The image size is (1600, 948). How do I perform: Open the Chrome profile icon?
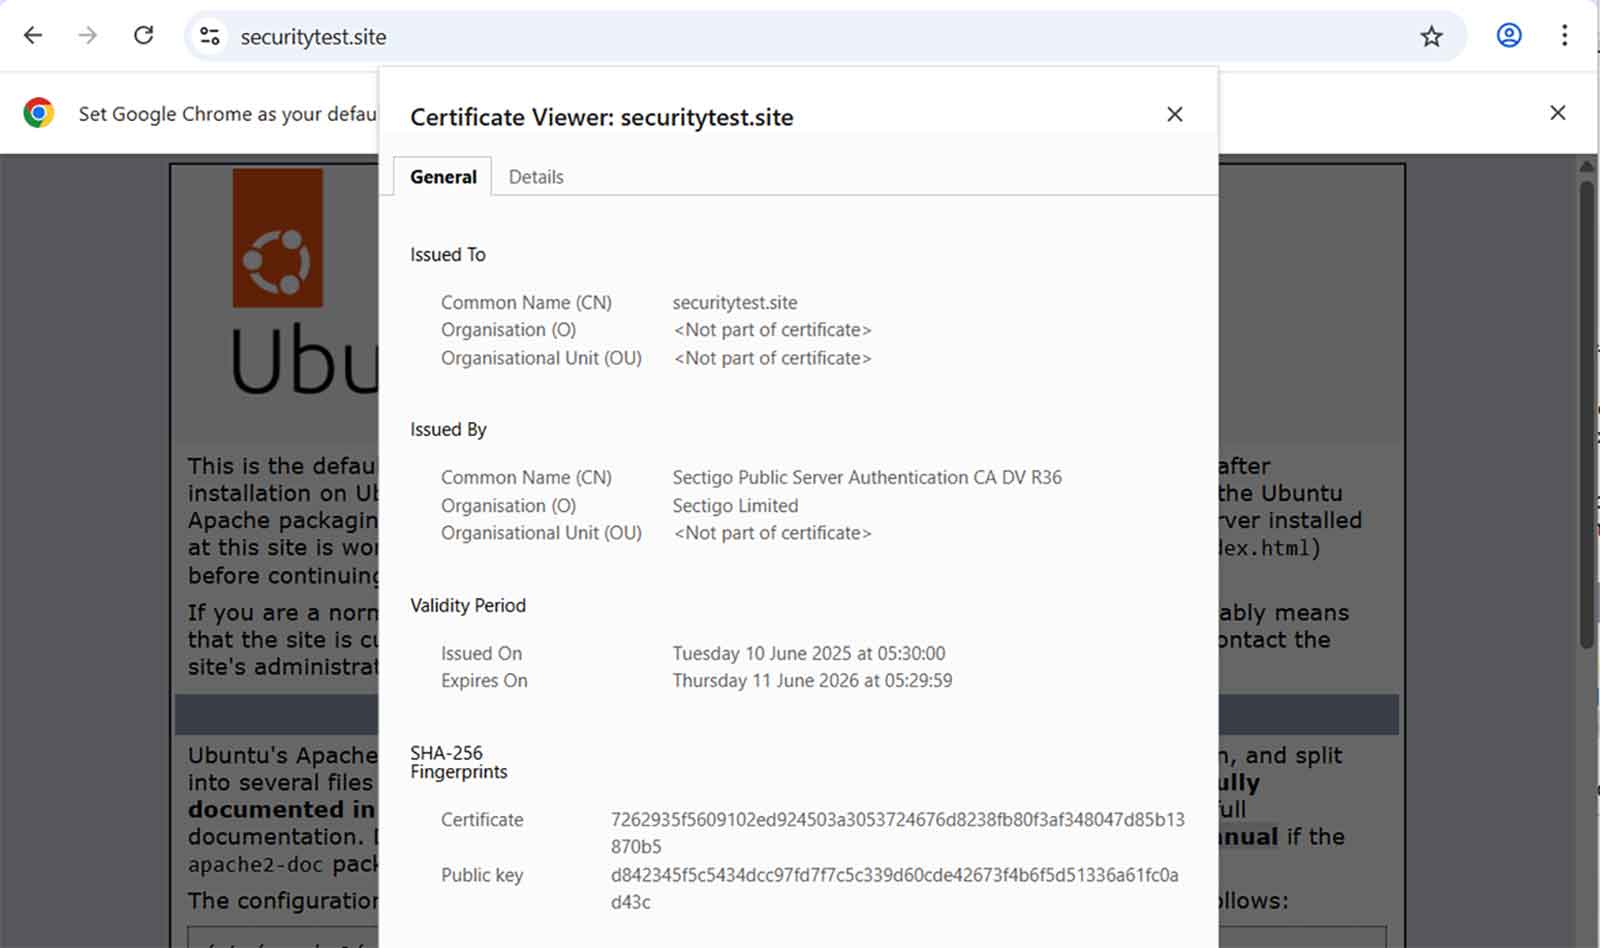click(1508, 36)
